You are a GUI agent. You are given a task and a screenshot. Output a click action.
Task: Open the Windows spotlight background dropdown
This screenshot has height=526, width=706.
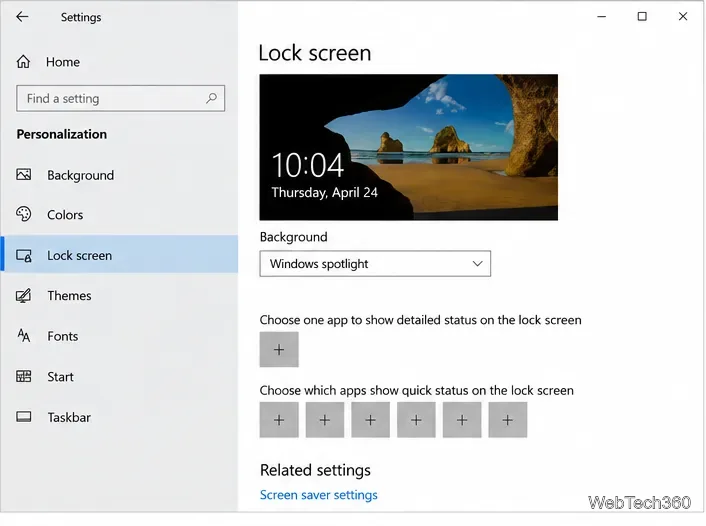[x=375, y=263]
